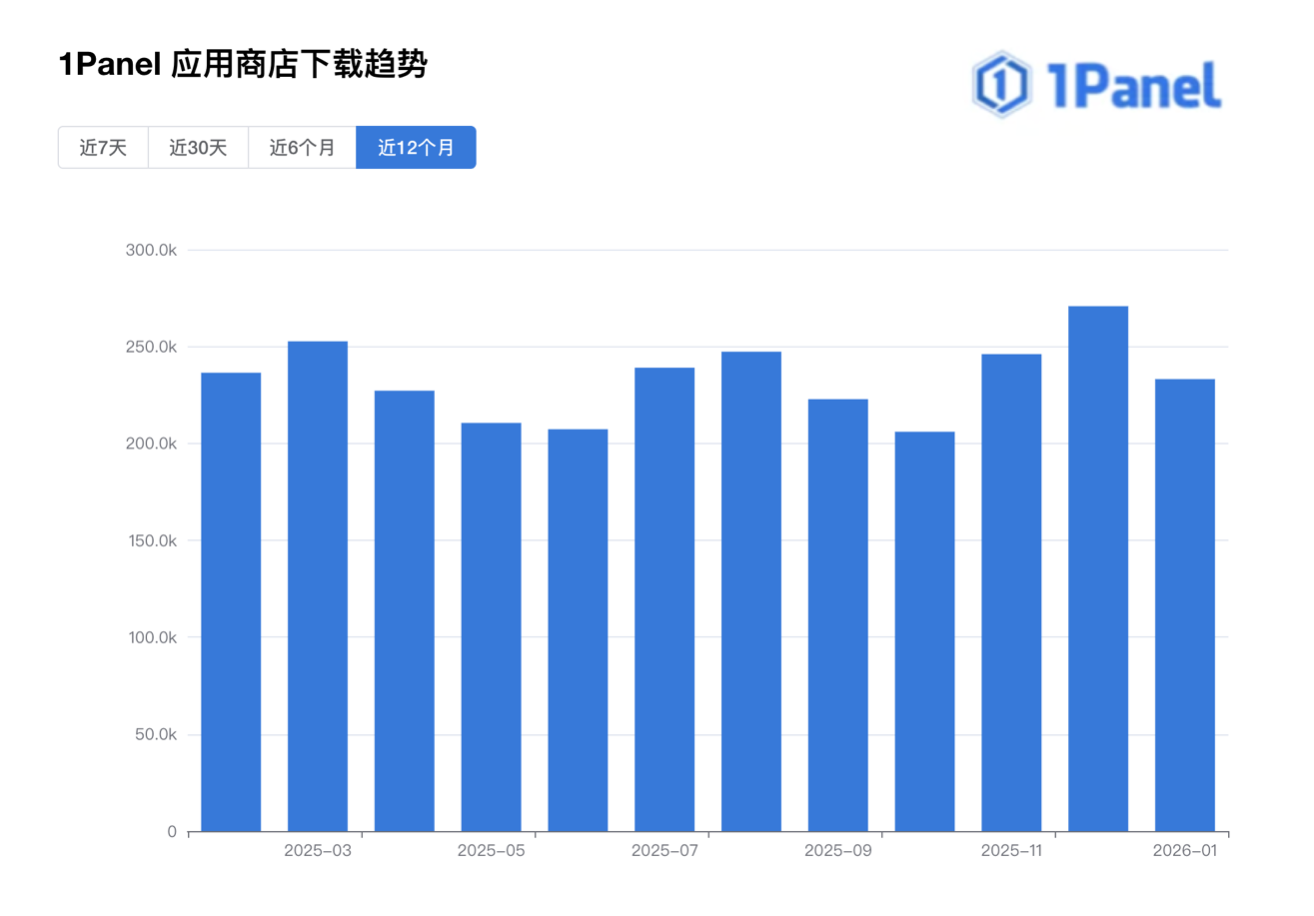
Task: Click the 2025-06 bar
Action: (x=578, y=630)
